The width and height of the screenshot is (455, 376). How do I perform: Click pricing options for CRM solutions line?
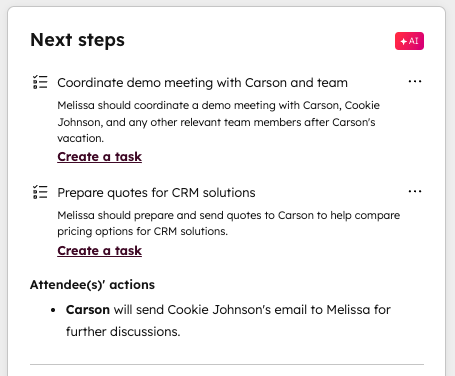click(x=142, y=231)
